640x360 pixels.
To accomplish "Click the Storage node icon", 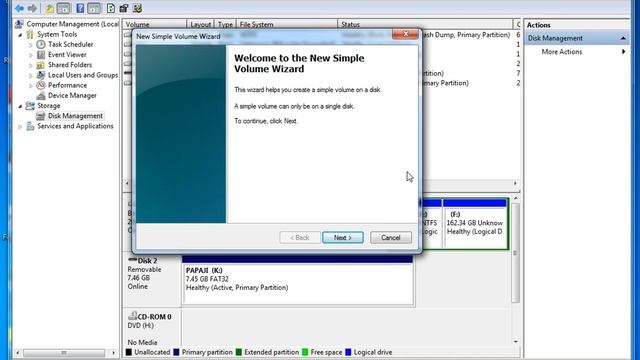I will pos(30,106).
